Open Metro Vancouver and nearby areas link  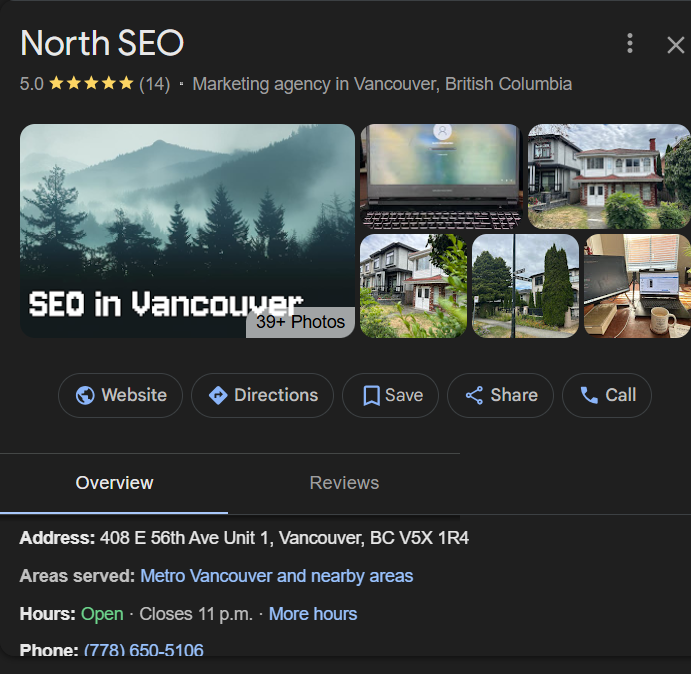tap(276, 576)
